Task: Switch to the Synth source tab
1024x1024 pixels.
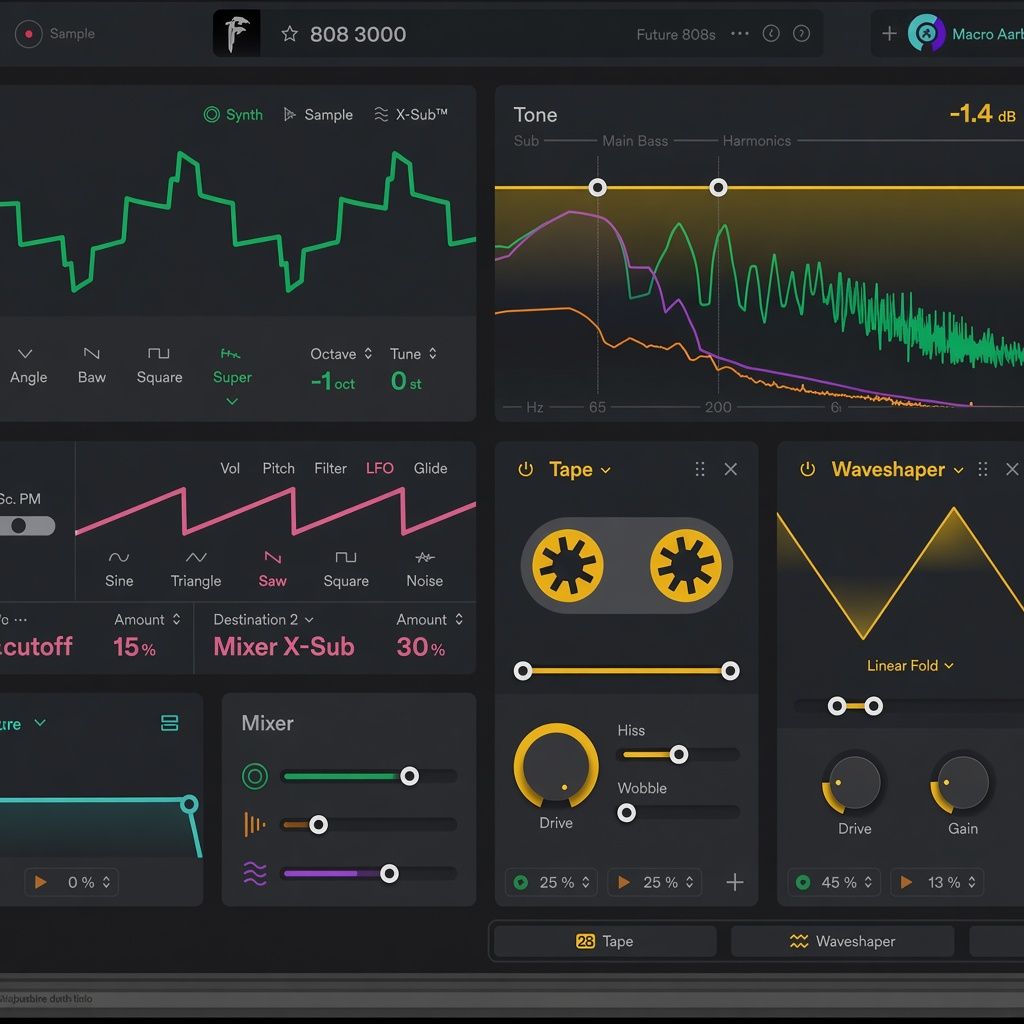Action: point(233,115)
